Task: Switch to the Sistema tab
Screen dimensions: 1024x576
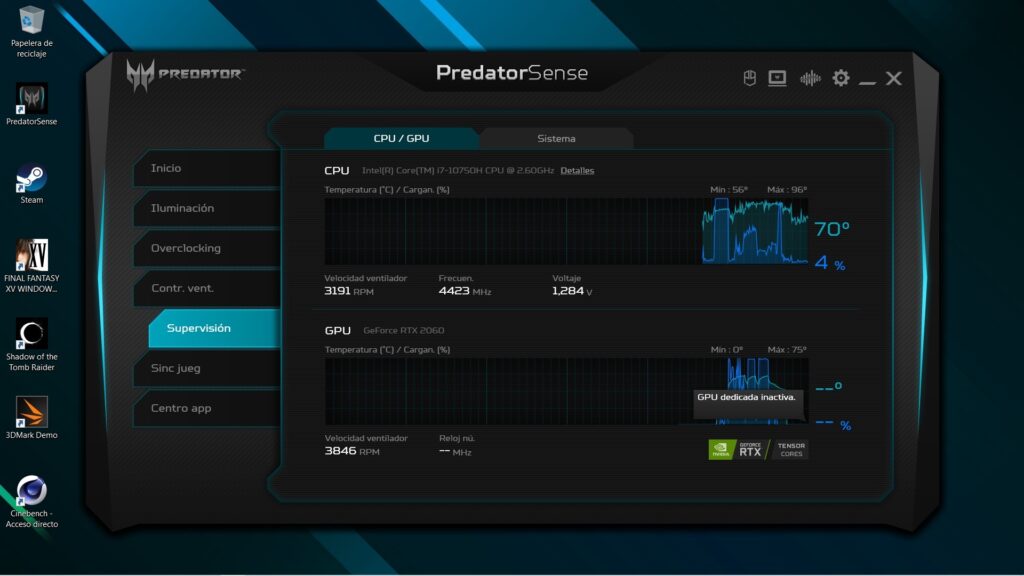Action: (556, 138)
